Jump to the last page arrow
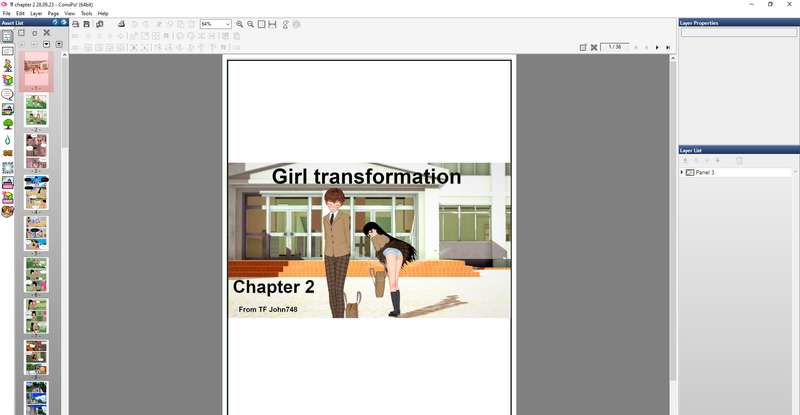 pos(668,47)
